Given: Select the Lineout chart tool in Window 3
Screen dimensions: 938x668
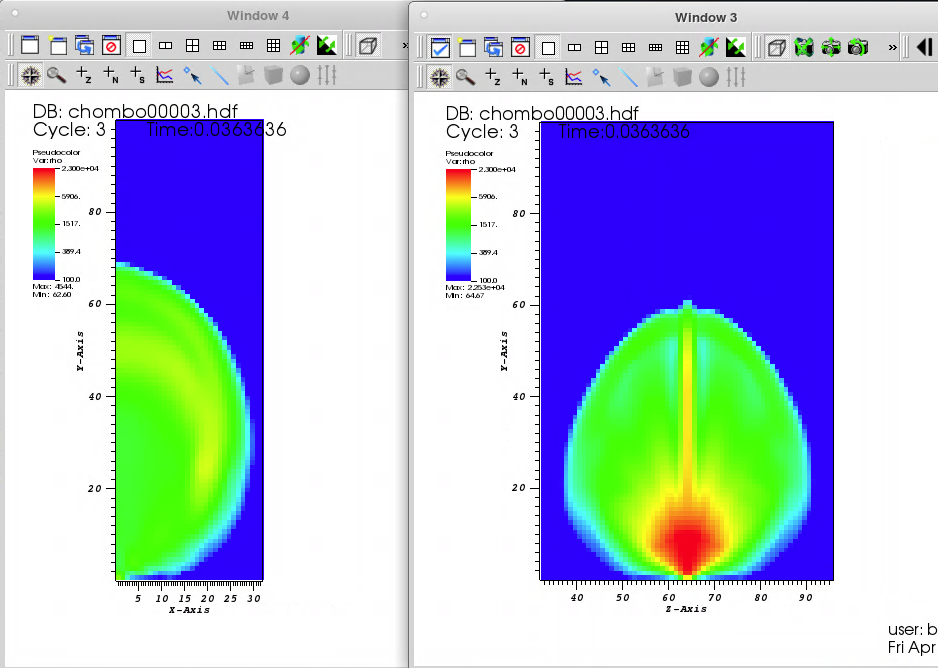Looking at the screenshot, I should pos(573,77).
